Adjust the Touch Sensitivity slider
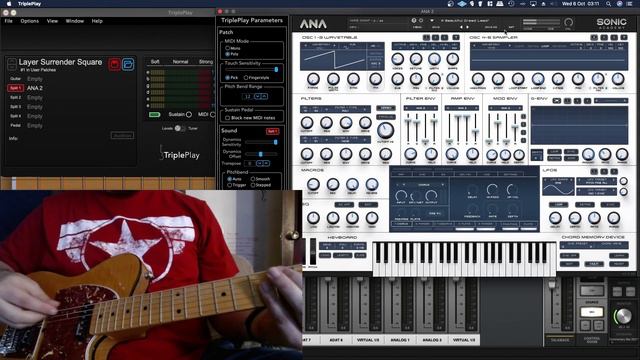The image size is (640, 360). (252, 69)
